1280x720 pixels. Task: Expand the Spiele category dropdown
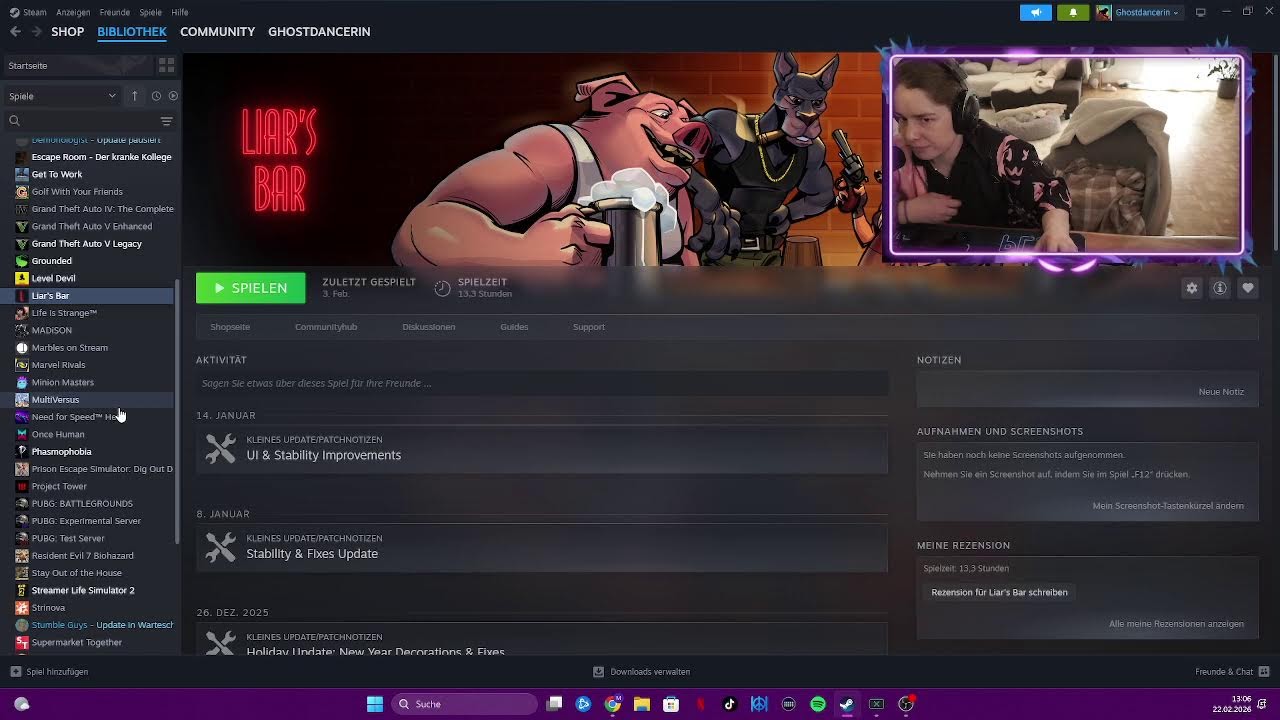coord(62,96)
